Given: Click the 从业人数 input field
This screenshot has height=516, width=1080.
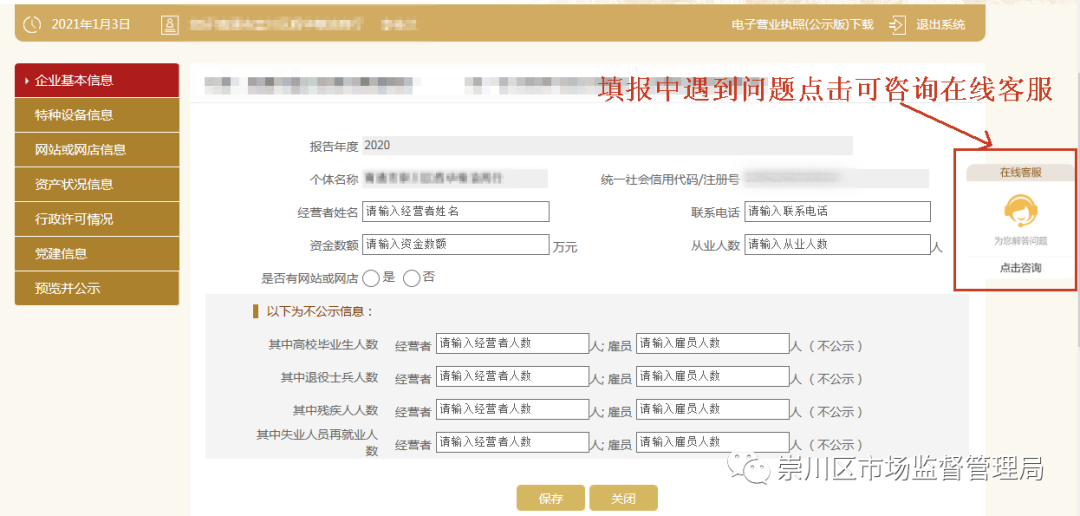Looking at the screenshot, I should [x=836, y=245].
